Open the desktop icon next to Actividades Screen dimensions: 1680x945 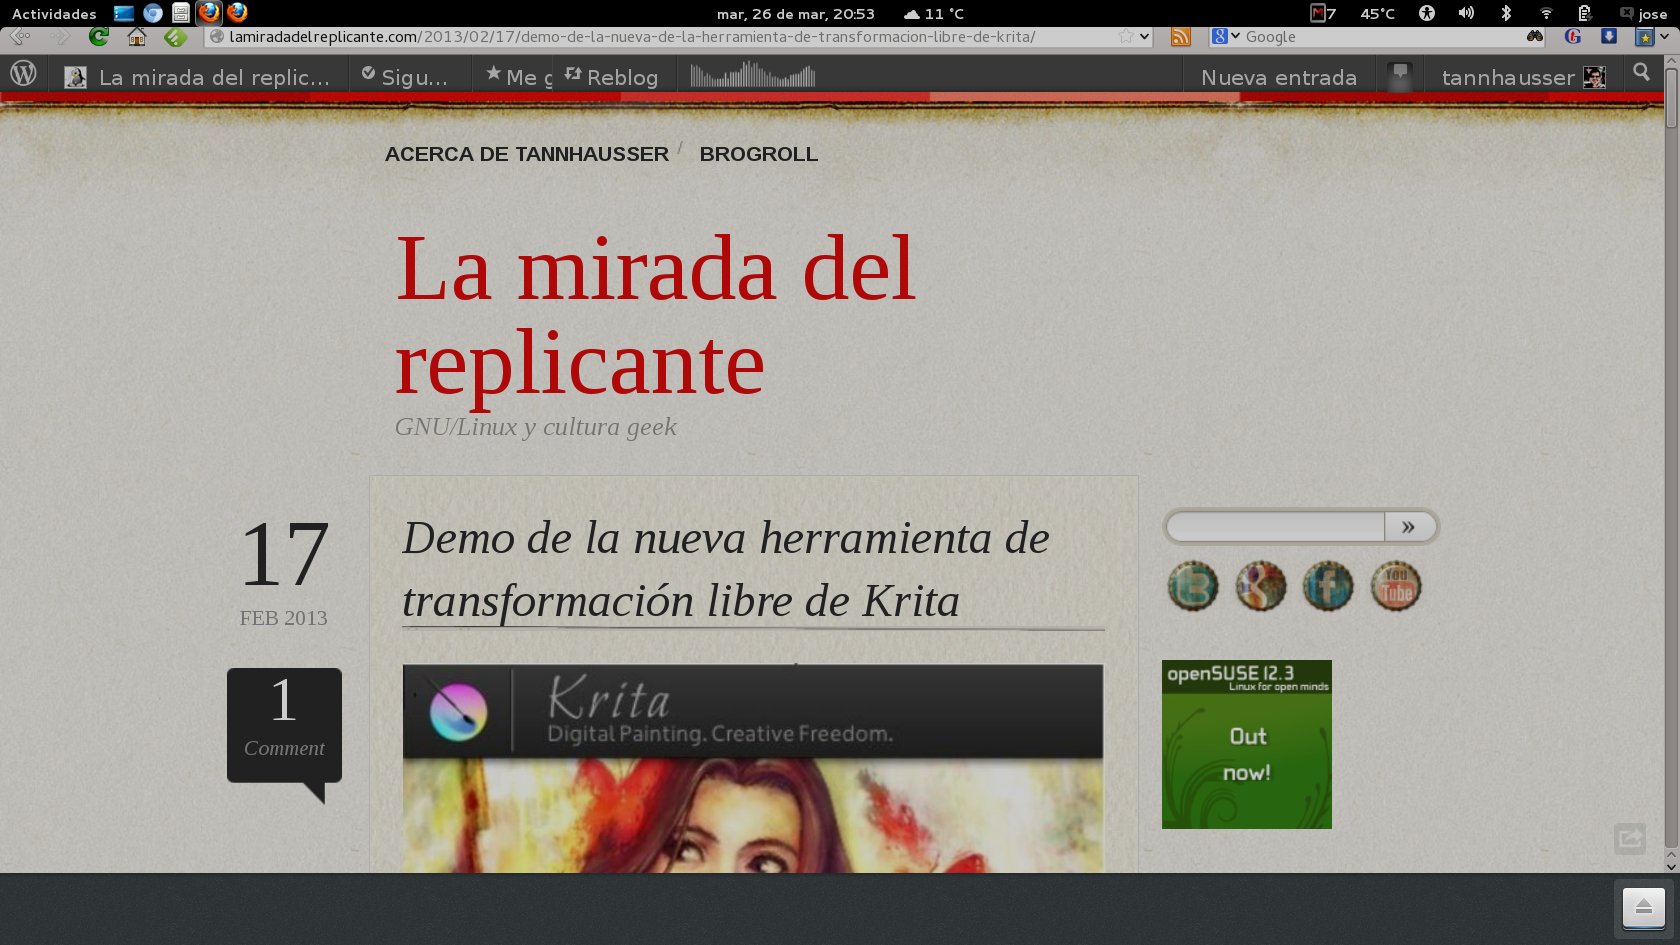click(124, 13)
